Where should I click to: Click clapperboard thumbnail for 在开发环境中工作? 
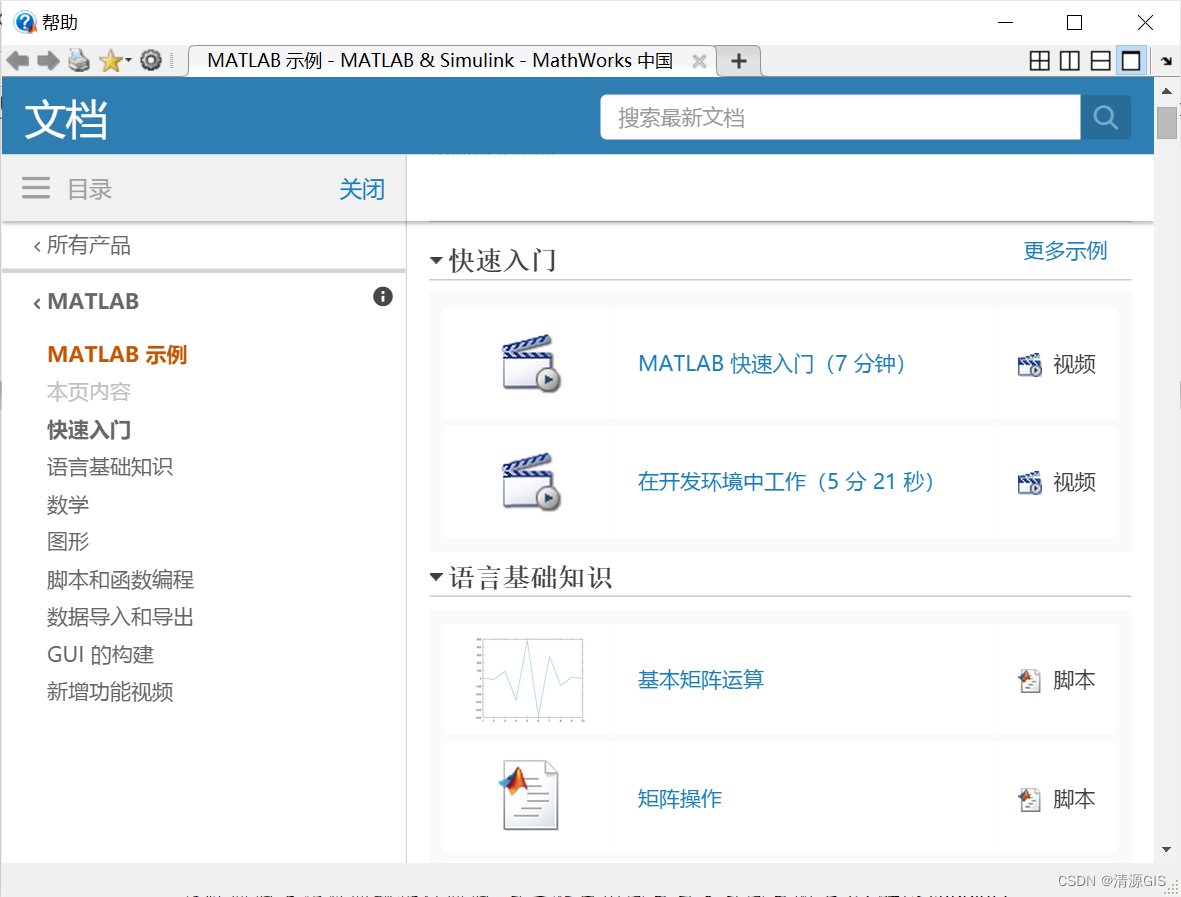pyautogui.click(x=531, y=482)
